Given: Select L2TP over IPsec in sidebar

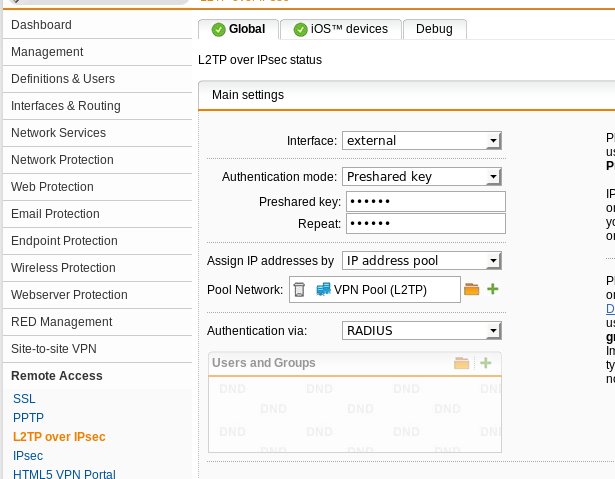Looking at the screenshot, I should (59, 437).
